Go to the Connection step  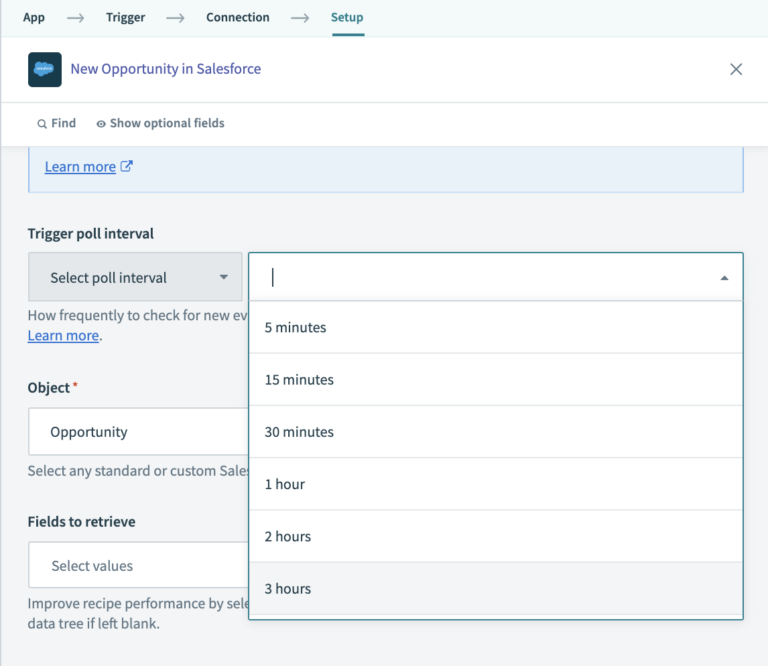point(238,18)
